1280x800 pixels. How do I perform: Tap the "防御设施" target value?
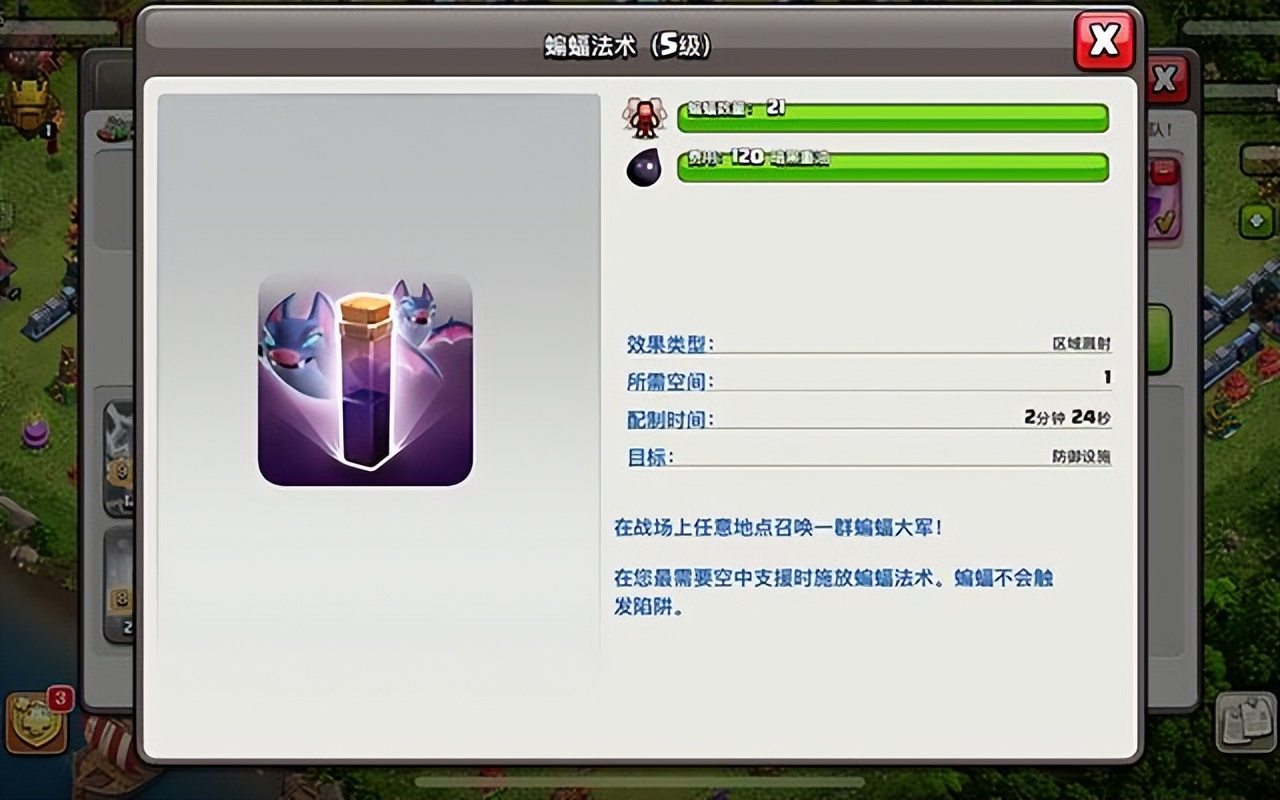coord(1081,457)
